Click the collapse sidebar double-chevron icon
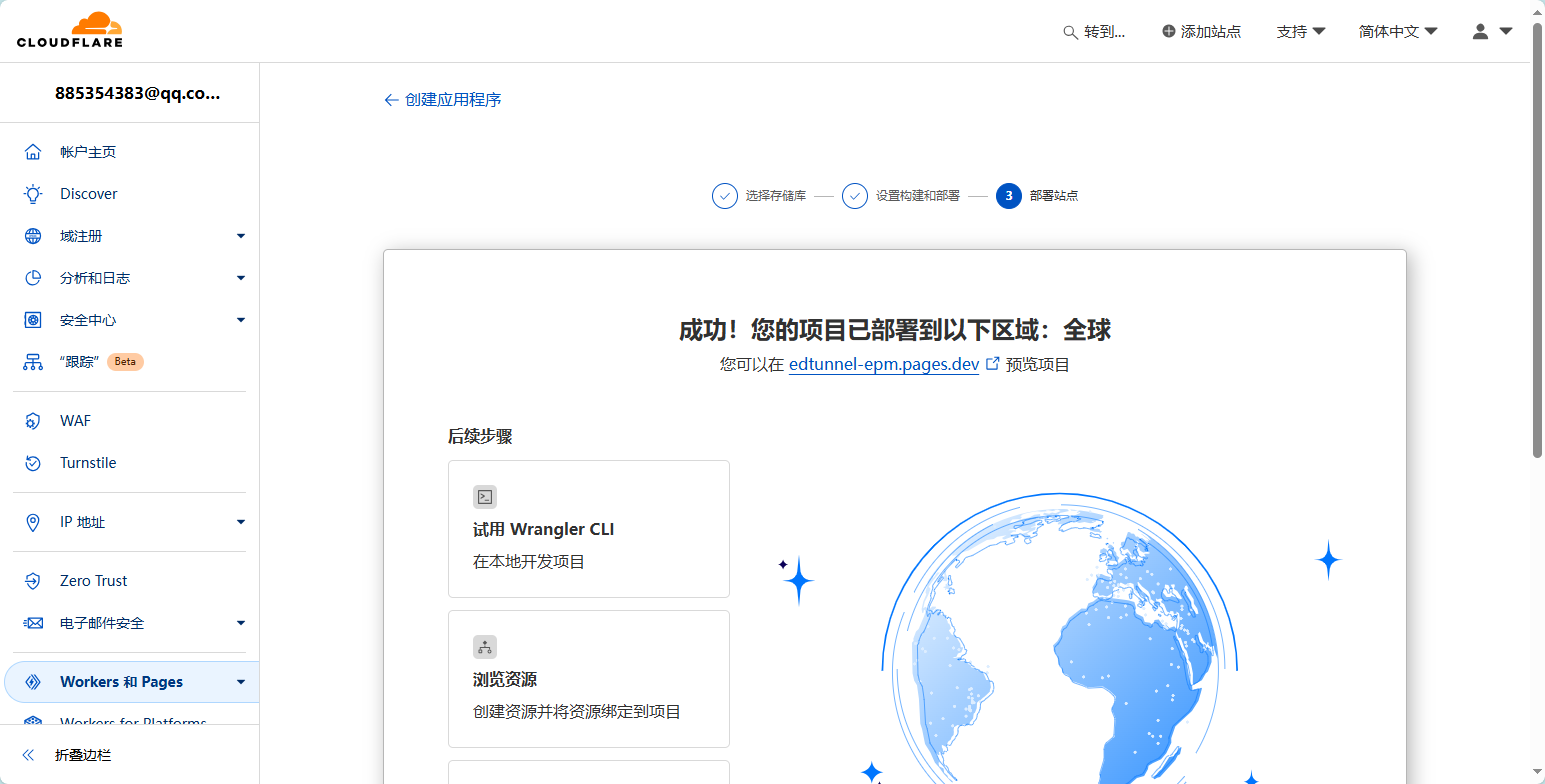 click(x=29, y=755)
